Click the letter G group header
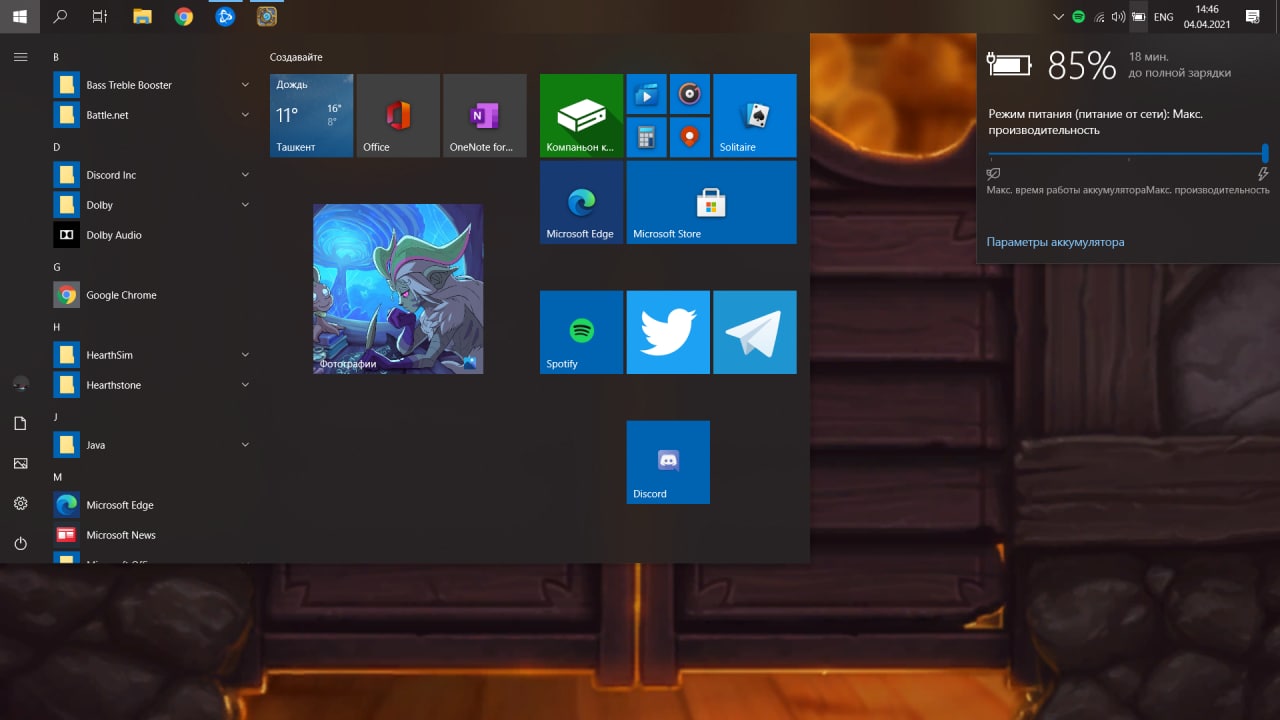The width and height of the screenshot is (1280, 720). point(57,267)
